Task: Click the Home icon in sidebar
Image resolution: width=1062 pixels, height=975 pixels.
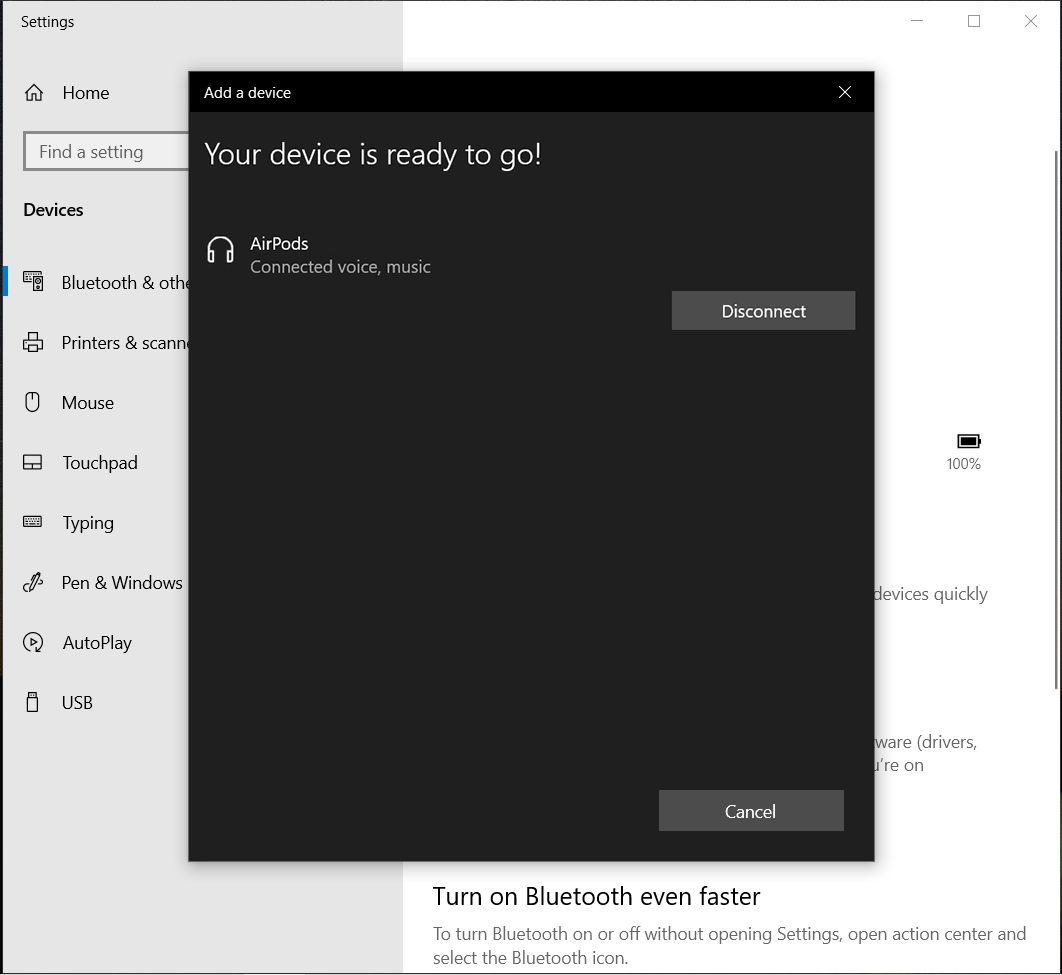Action: point(34,93)
